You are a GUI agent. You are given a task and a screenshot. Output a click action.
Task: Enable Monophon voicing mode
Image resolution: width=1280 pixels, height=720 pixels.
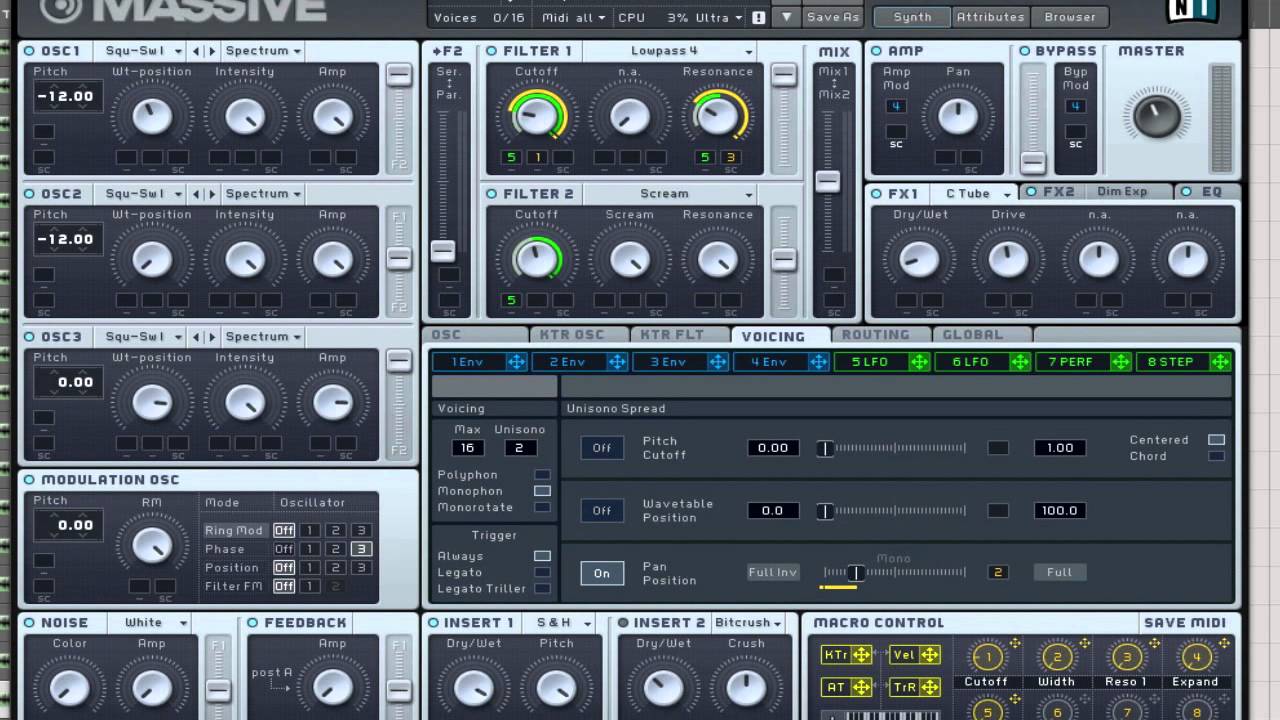(542, 491)
